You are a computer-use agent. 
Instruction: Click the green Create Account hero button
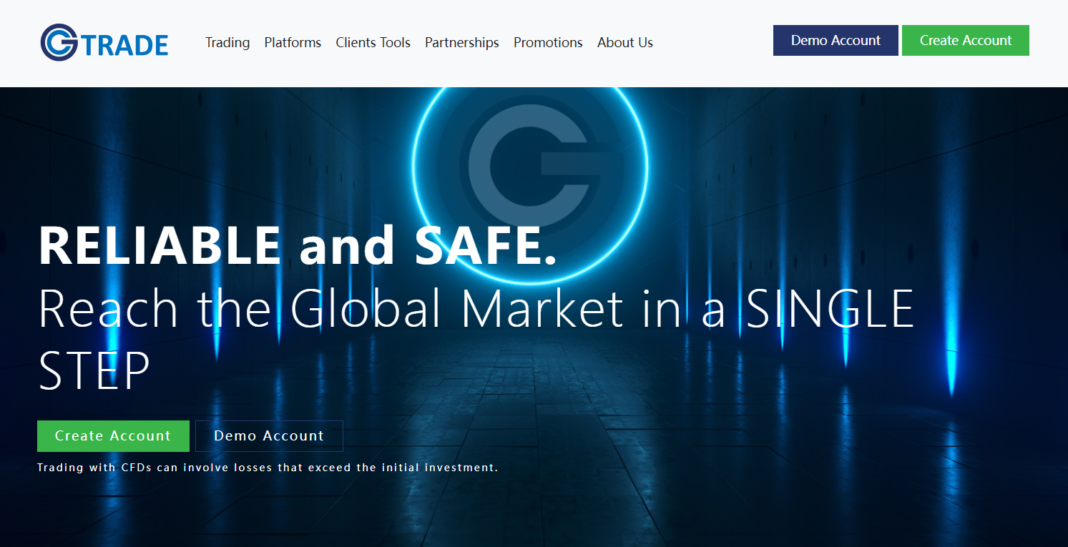113,436
